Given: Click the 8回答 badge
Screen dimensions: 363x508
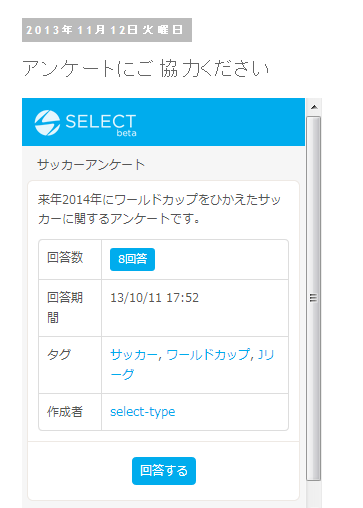Looking at the screenshot, I should pos(132,259).
